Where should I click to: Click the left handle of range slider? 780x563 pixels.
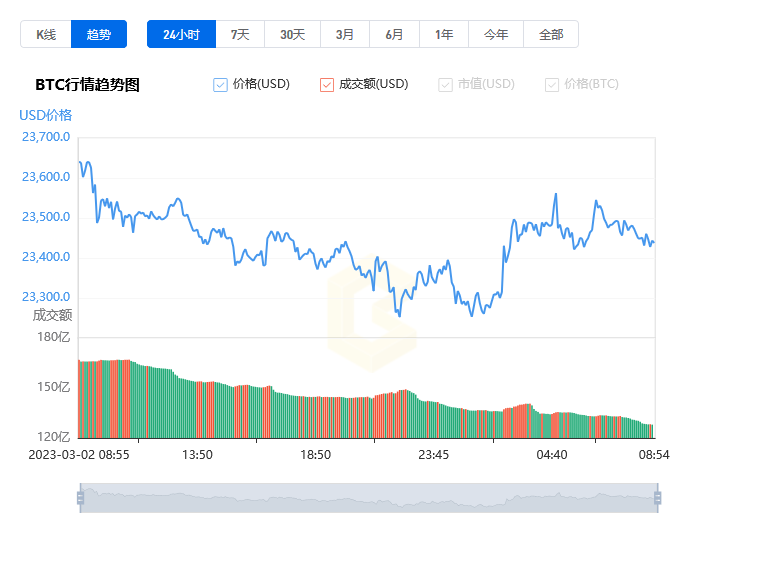tap(81, 498)
